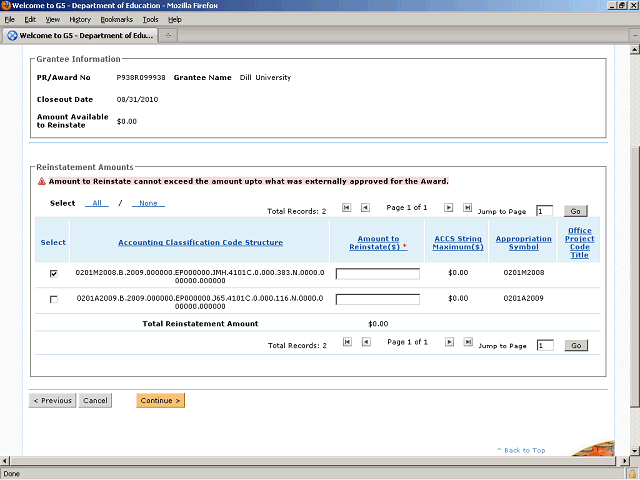The image size is (640, 480).
Task: Open a new browser tab
Action: point(168,36)
